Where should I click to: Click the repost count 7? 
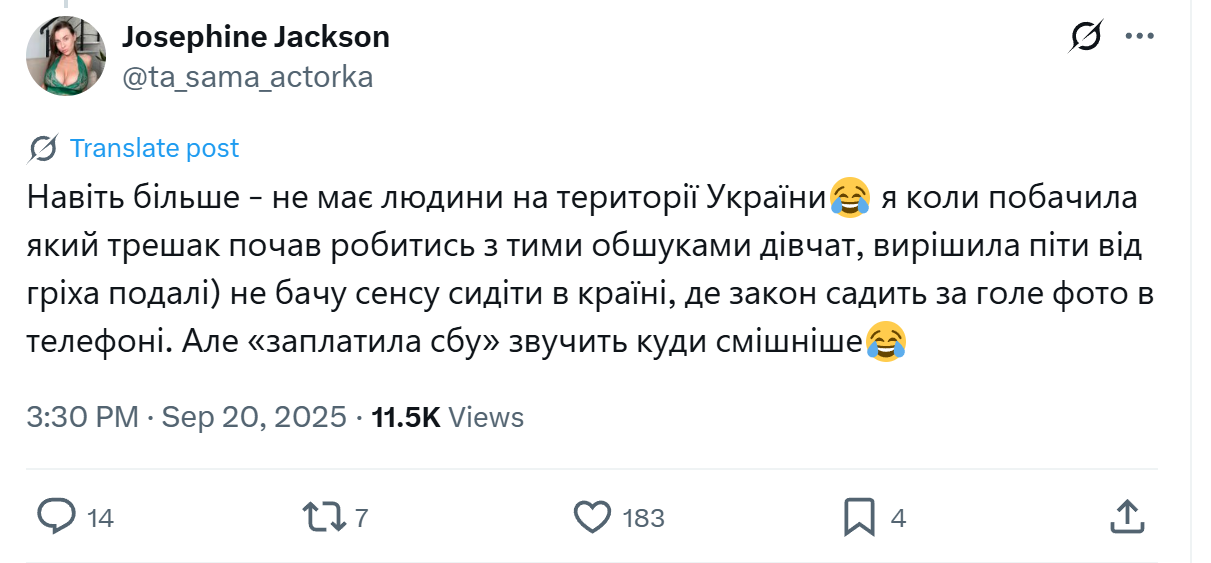362,518
